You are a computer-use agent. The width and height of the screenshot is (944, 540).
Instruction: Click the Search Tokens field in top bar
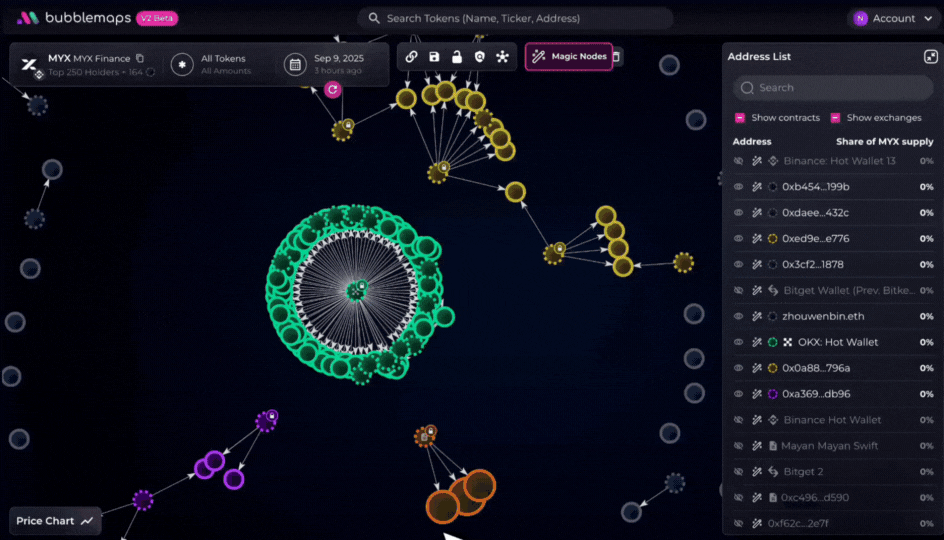point(515,18)
